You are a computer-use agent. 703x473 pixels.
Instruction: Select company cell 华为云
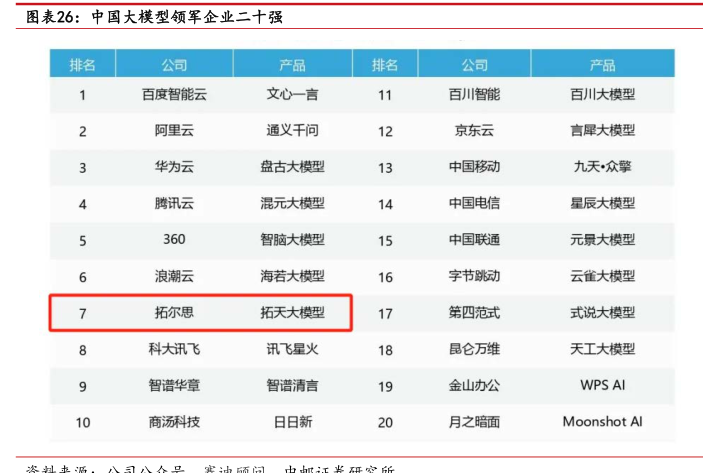tap(174, 167)
